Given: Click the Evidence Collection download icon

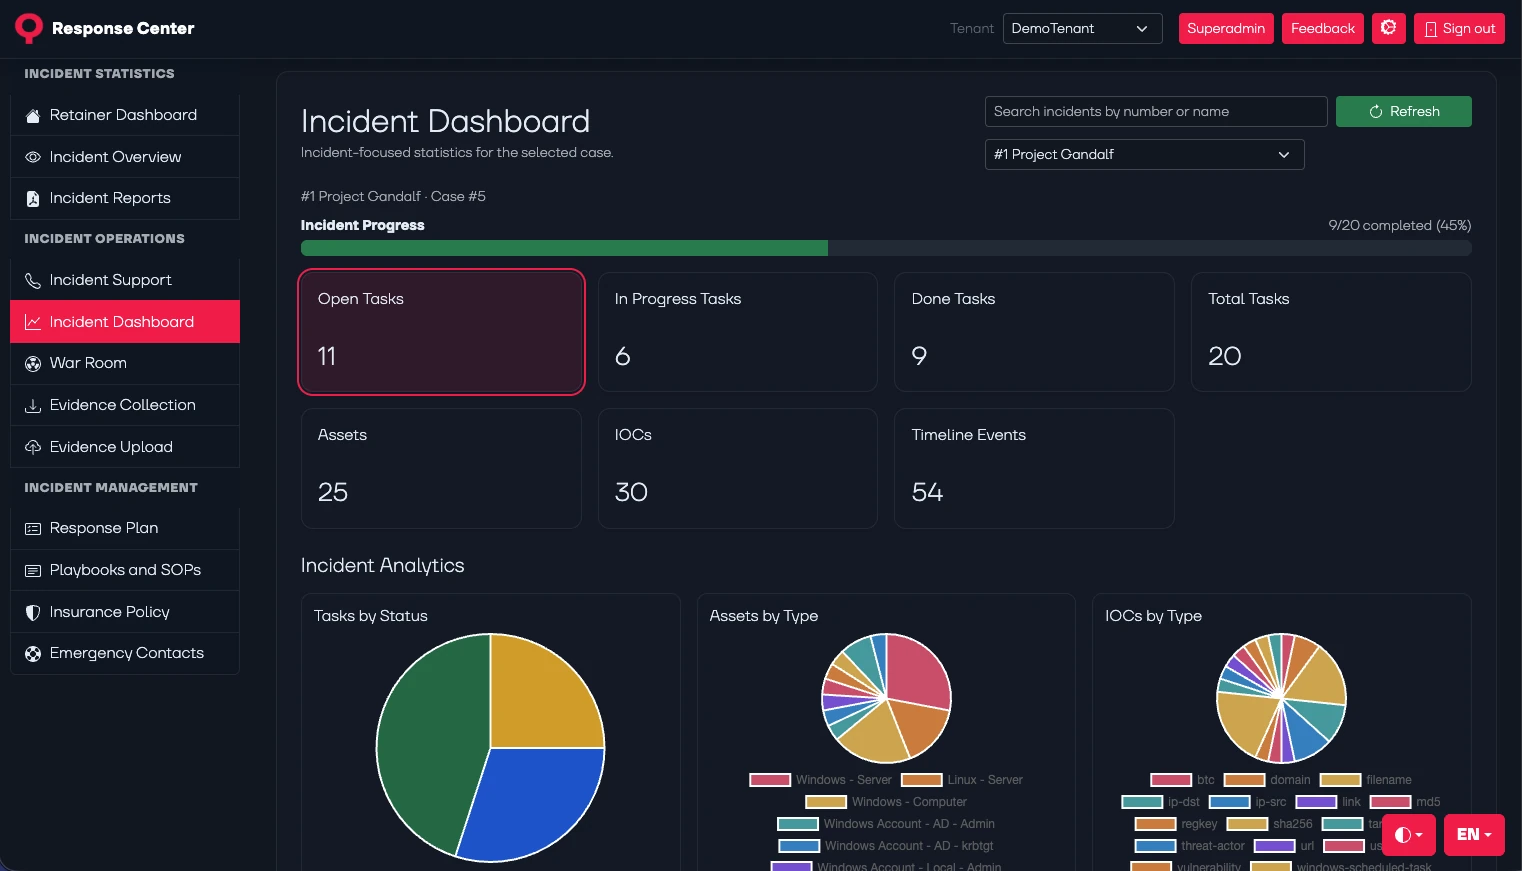Looking at the screenshot, I should pos(33,405).
